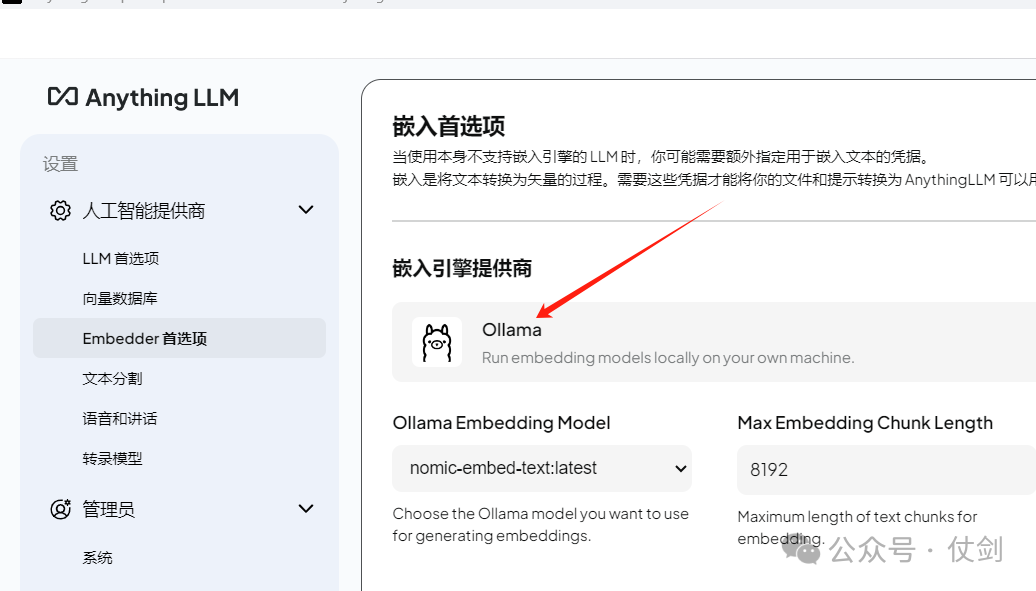Click the Max Embedding Chunk Length label
This screenshot has width=1036, height=591.
tap(865, 423)
